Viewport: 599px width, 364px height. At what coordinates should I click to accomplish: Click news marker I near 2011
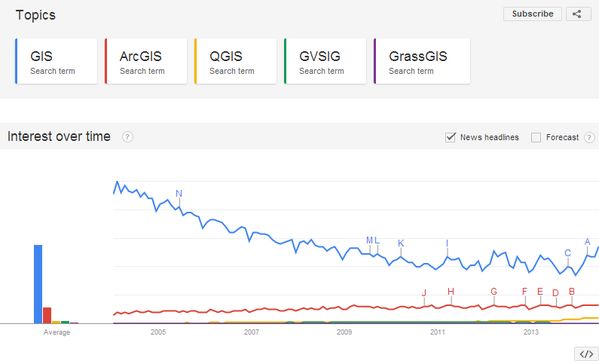coord(447,243)
